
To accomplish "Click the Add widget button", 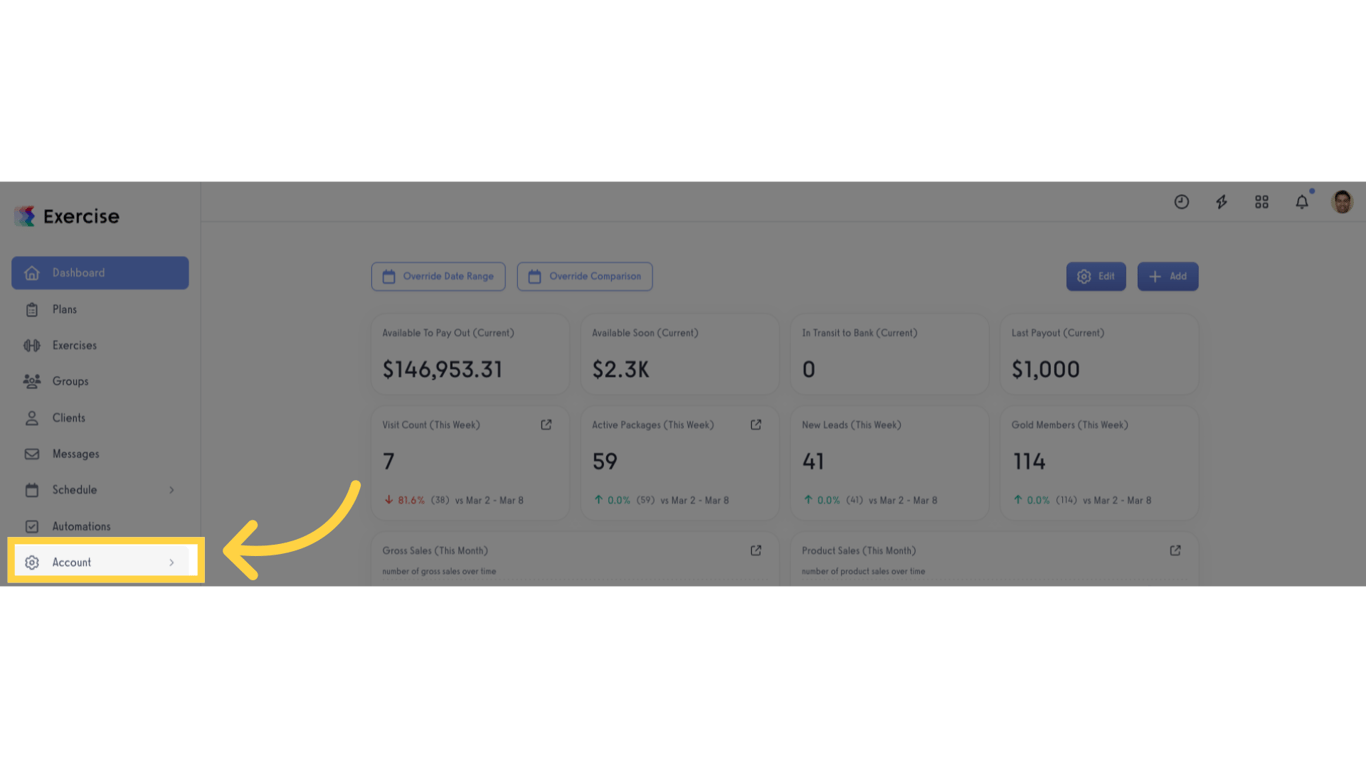I will coord(1168,277).
